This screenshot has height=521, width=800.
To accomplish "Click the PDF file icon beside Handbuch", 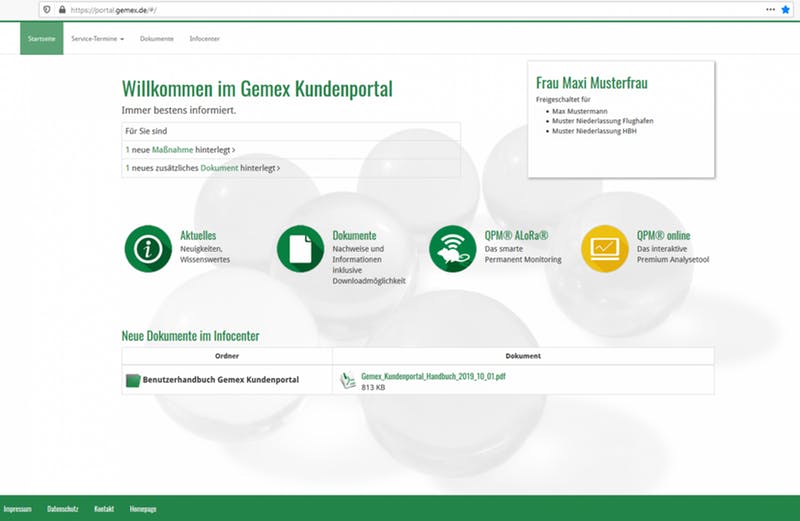I will [x=347, y=380].
